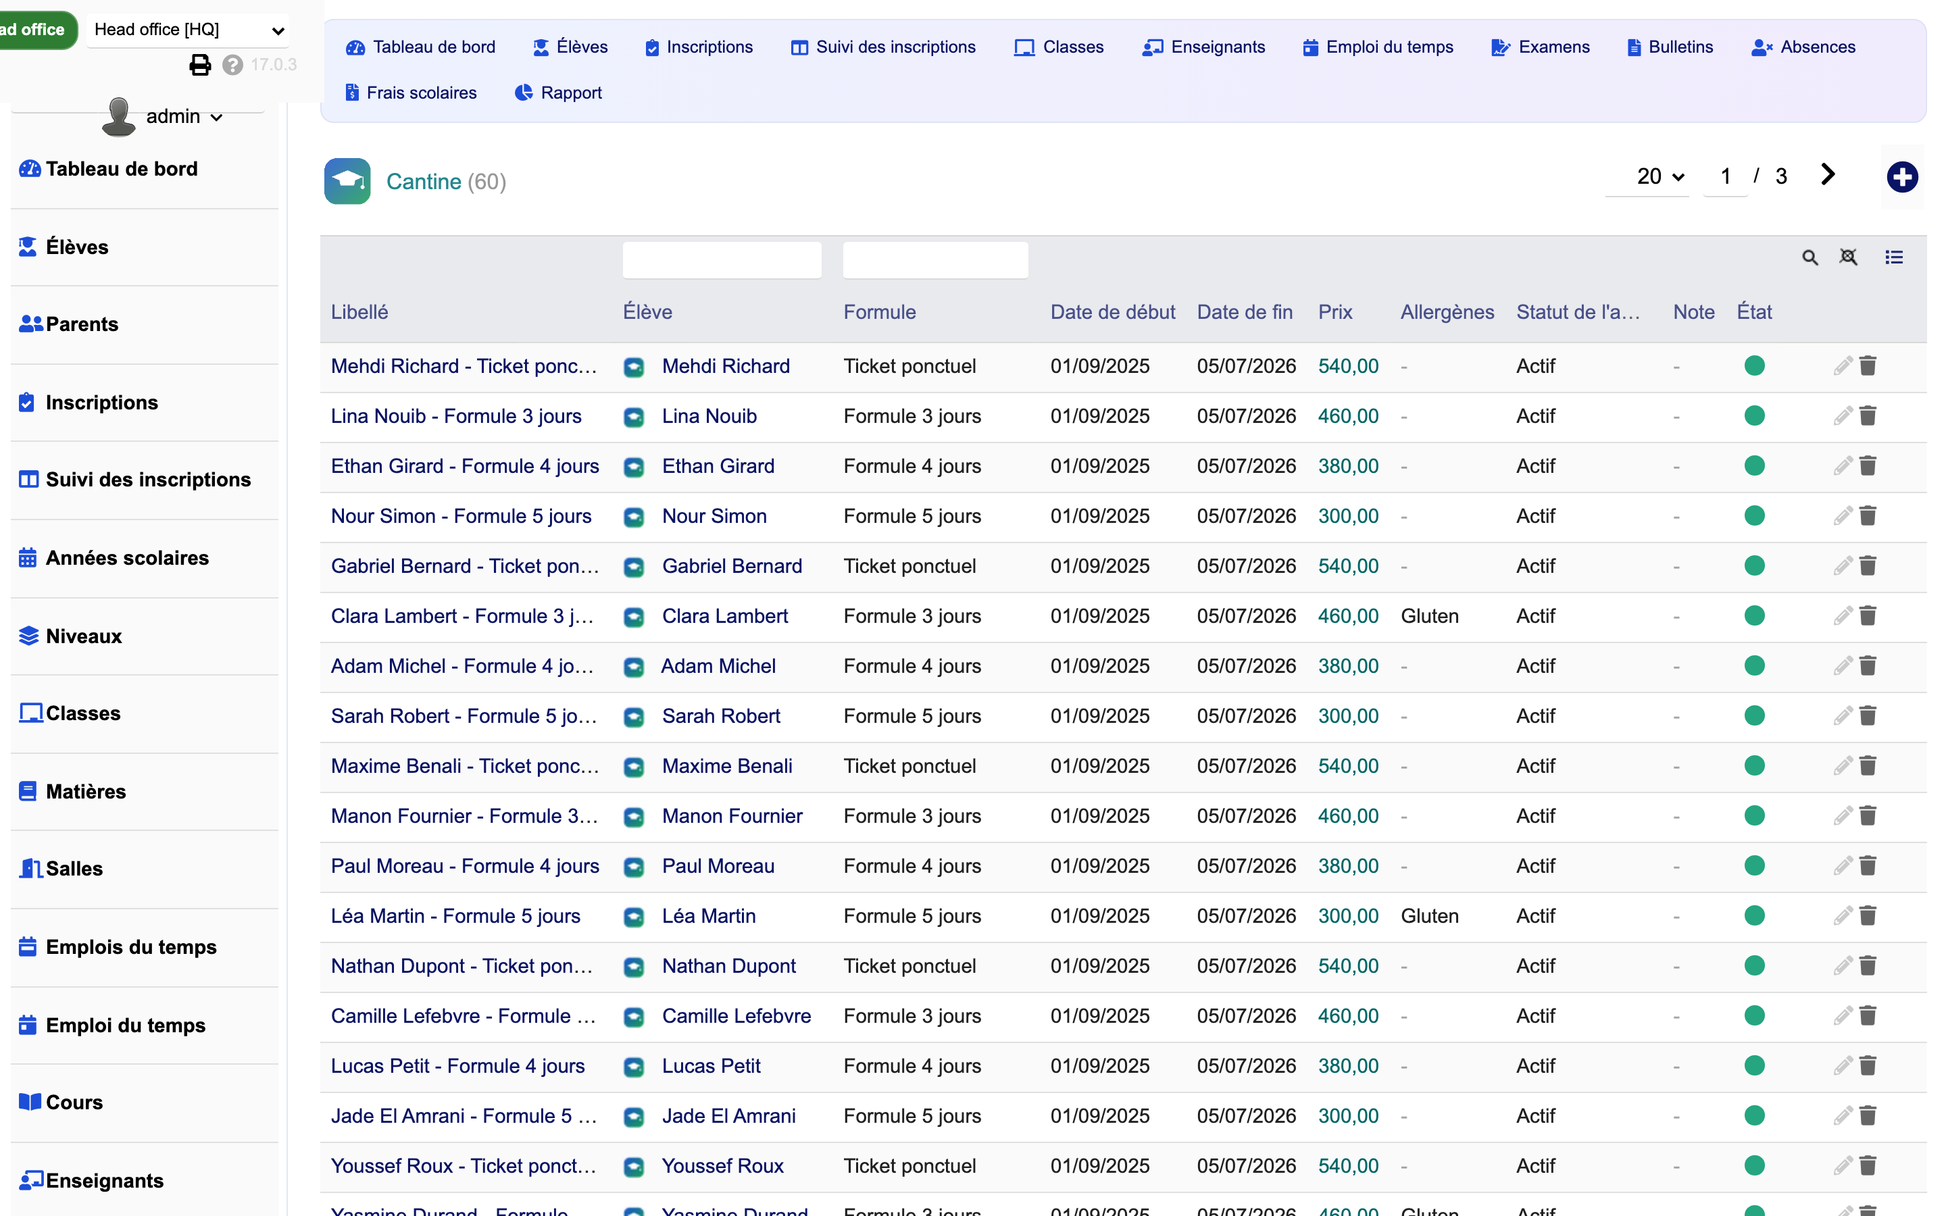Click the current page number field
Image resolution: width=1946 pixels, height=1216 pixels.
[x=1725, y=177]
